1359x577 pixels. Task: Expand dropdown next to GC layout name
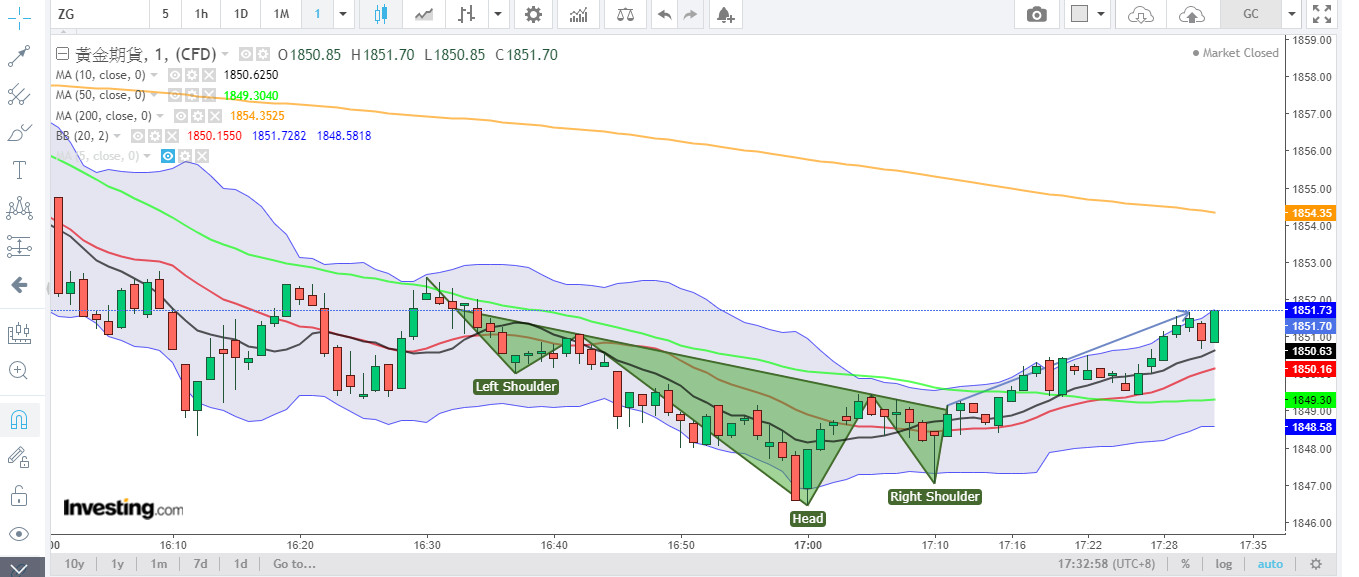click(1292, 14)
